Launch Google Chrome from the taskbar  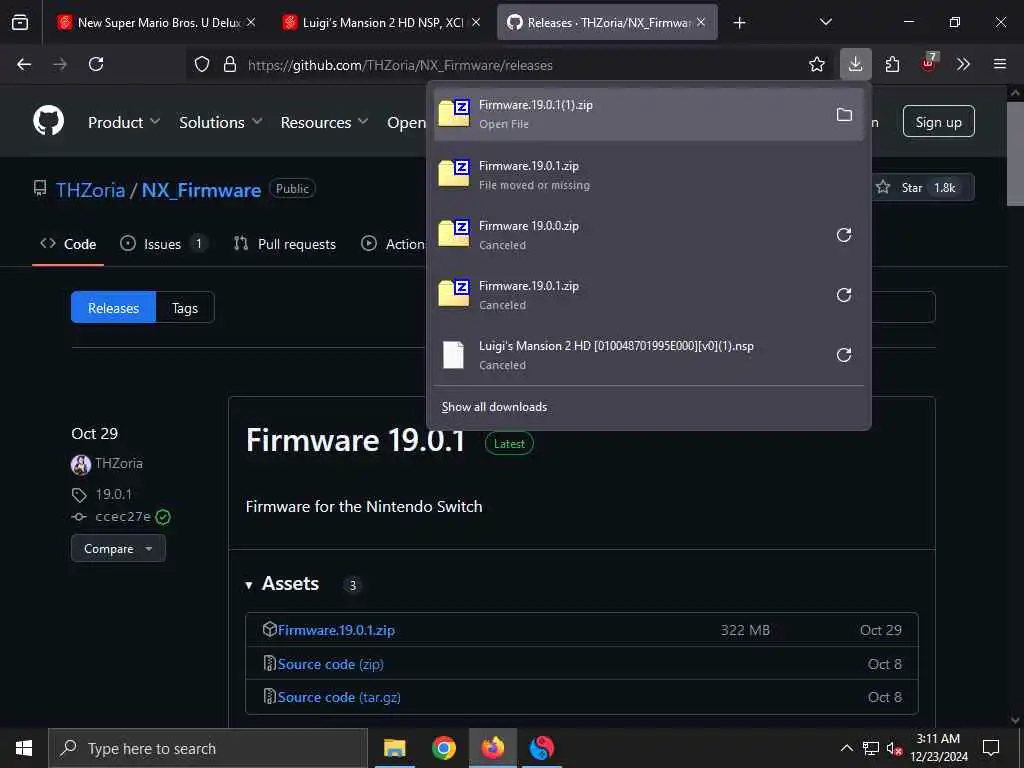[443, 748]
